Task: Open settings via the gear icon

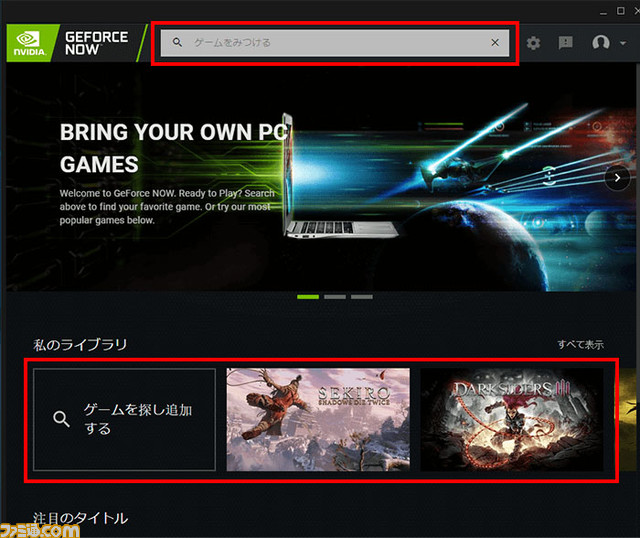Action: tap(533, 42)
